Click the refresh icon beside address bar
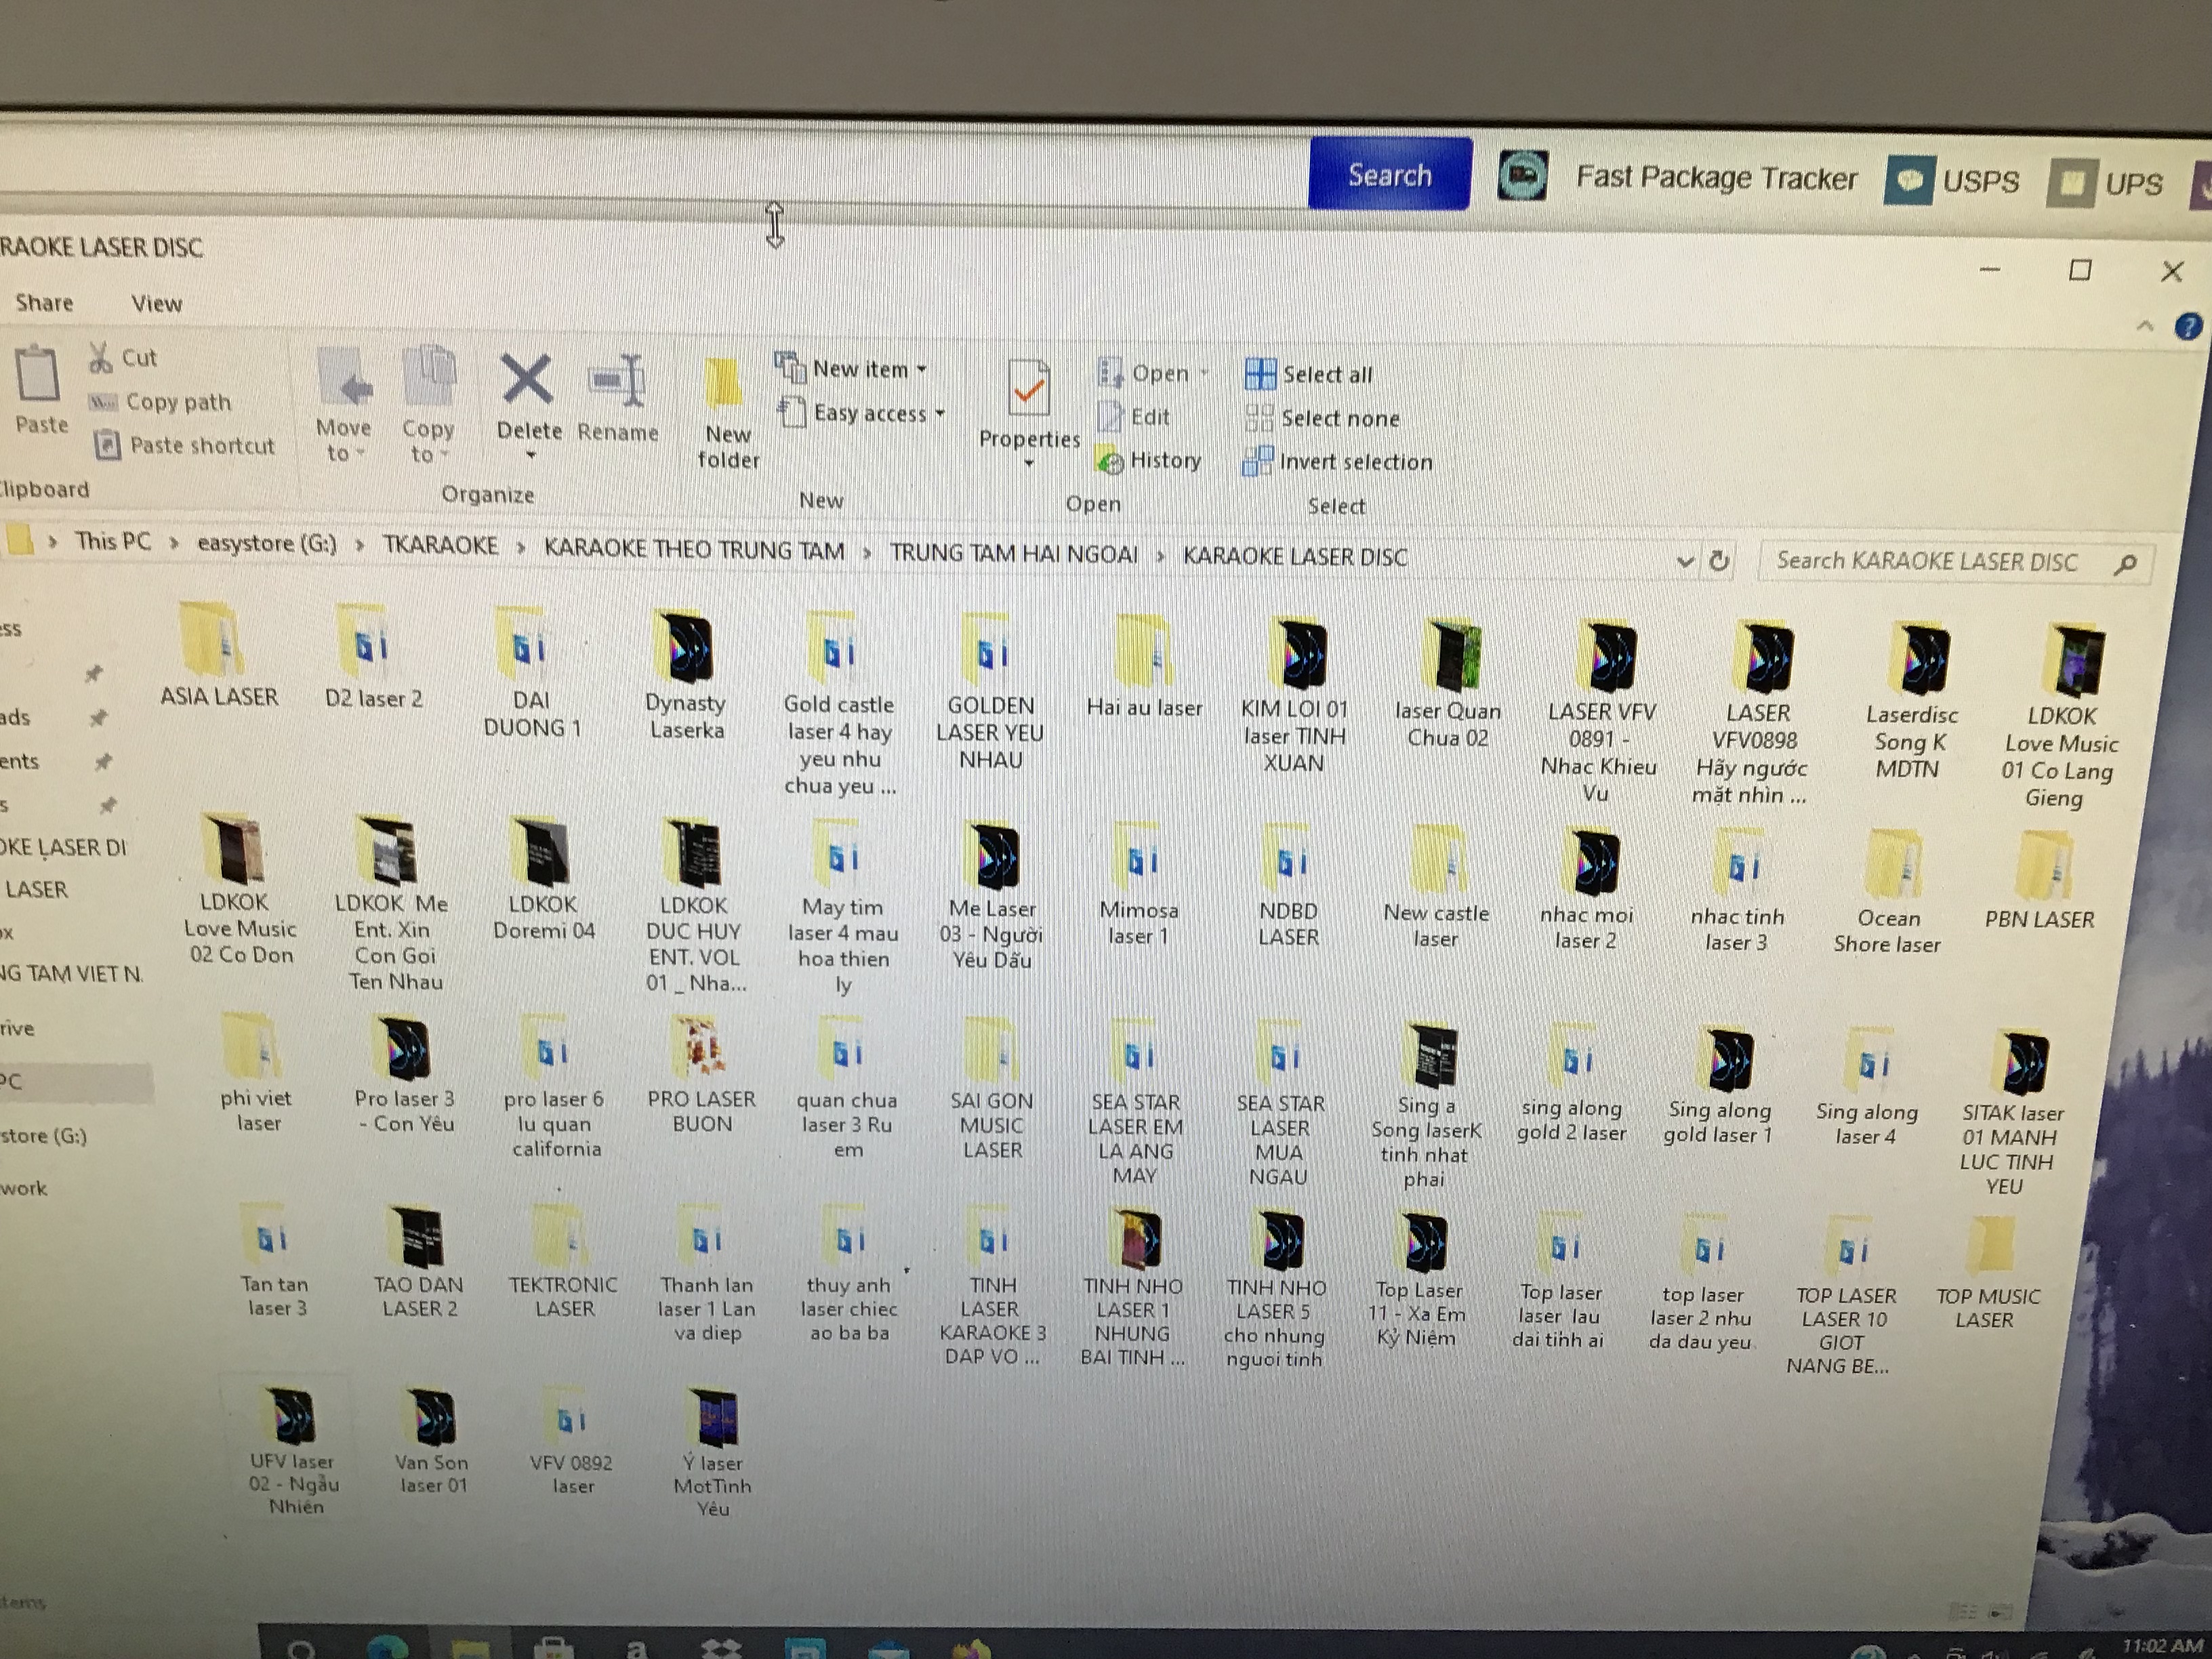 (x=1719, y=561)
